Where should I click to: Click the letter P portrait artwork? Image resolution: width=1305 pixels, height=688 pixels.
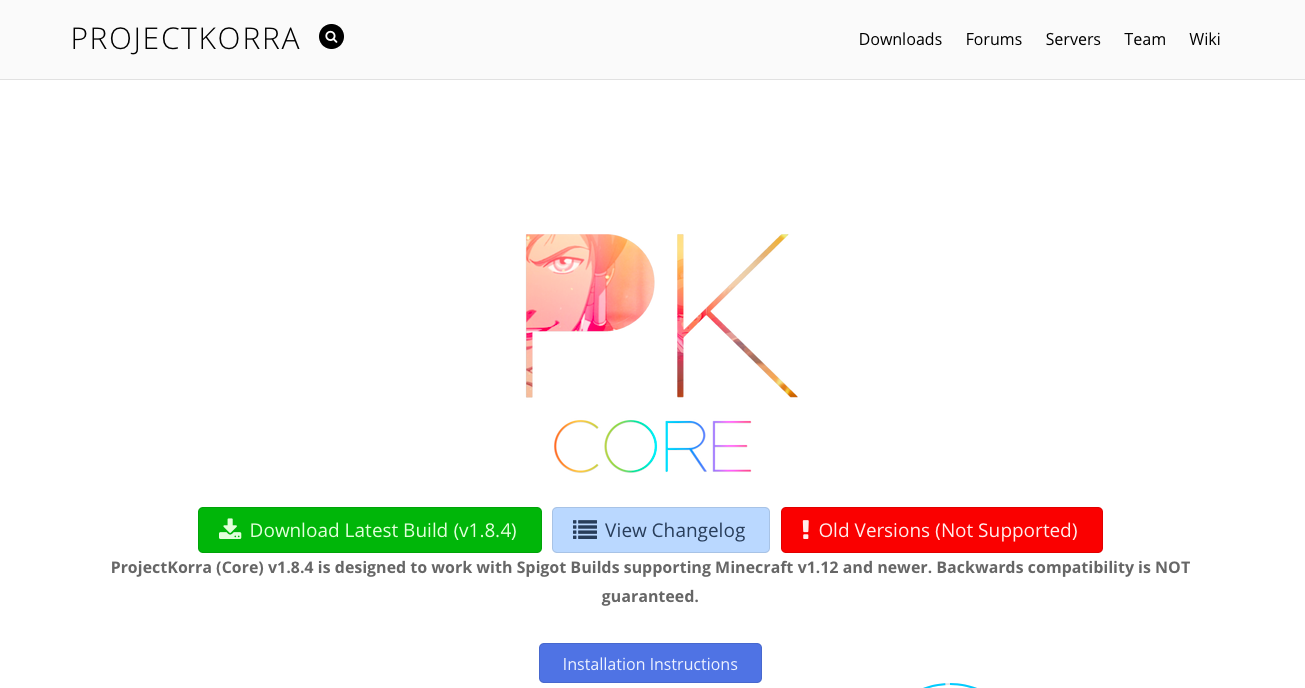click(x=590, y=316)
